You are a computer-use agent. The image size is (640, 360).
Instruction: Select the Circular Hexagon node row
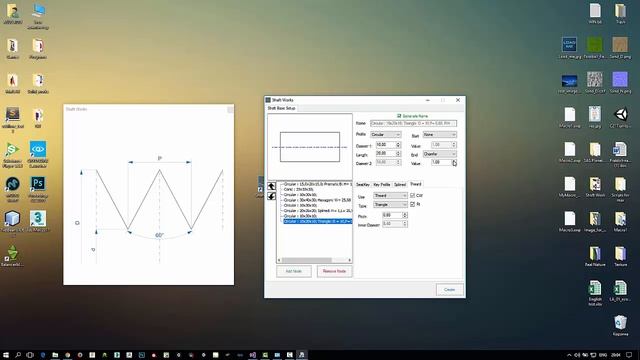point(318,200)
